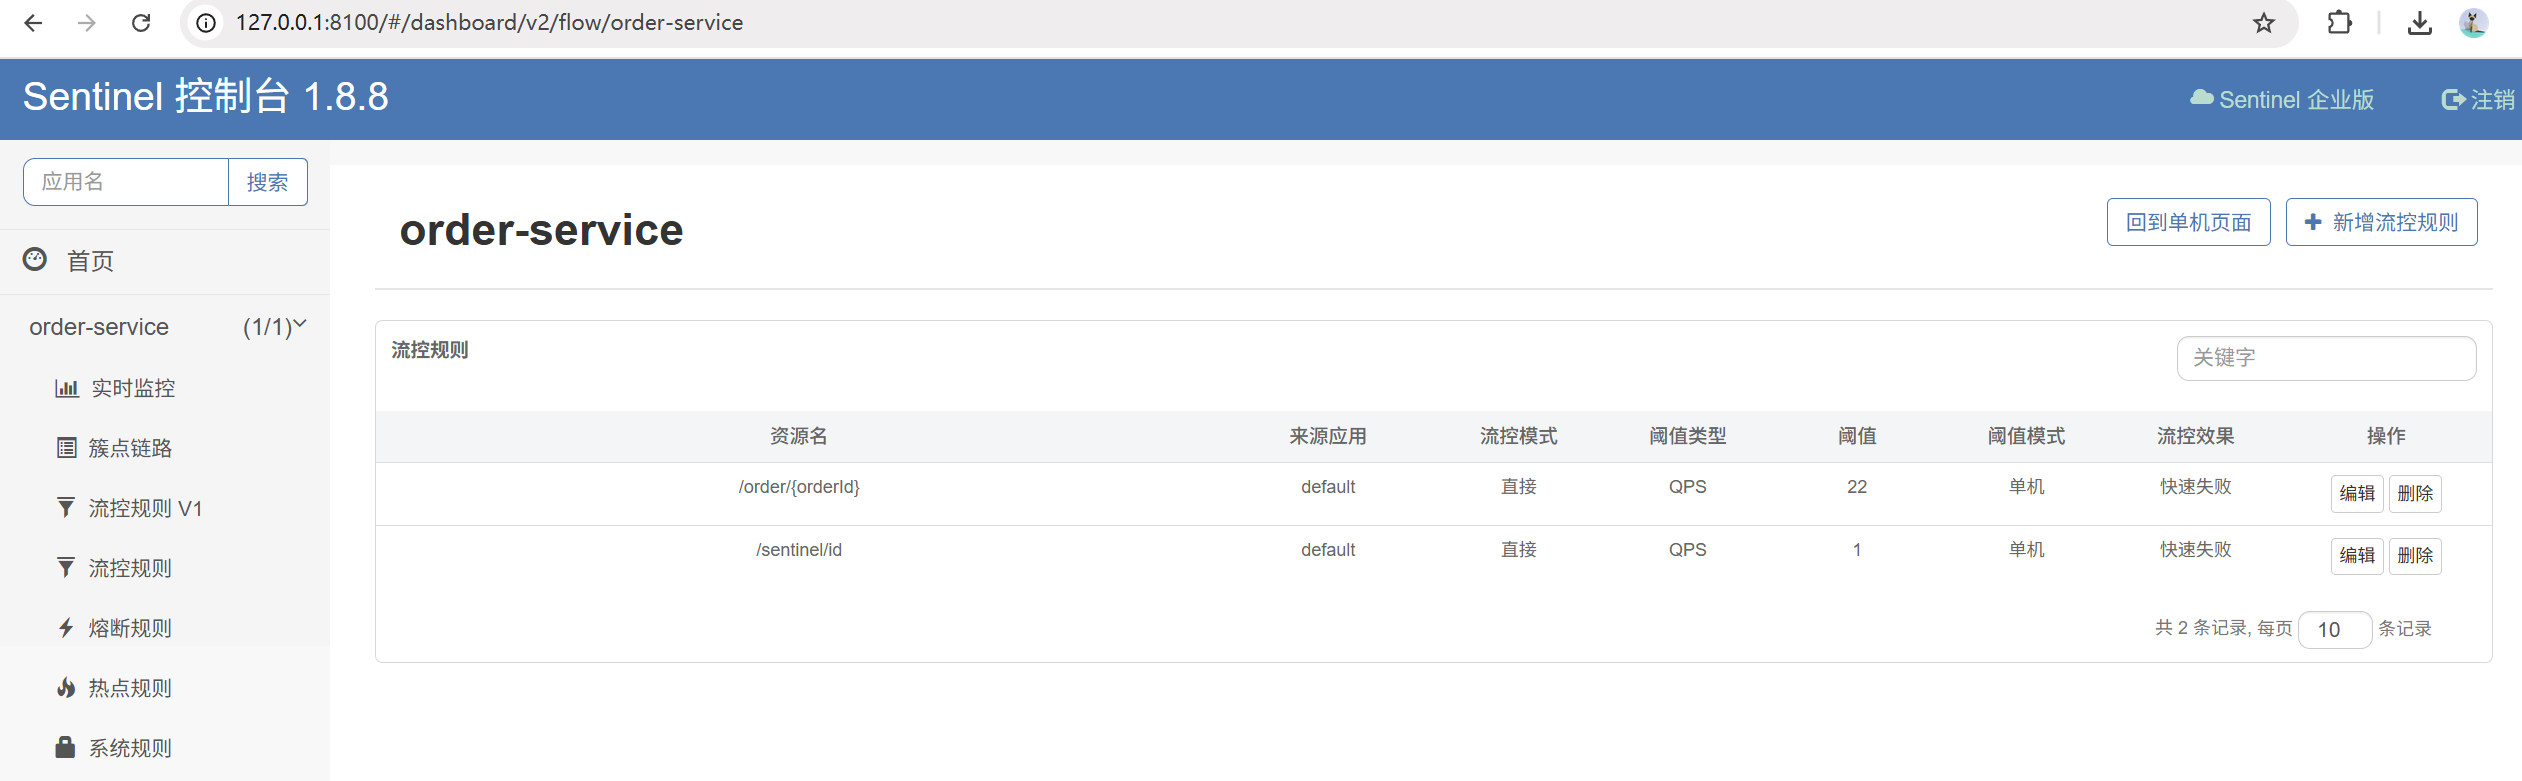Click filter icon beside 流控规则 without V1
Screen dimensions: 2522x781
(x=66, y=568)
